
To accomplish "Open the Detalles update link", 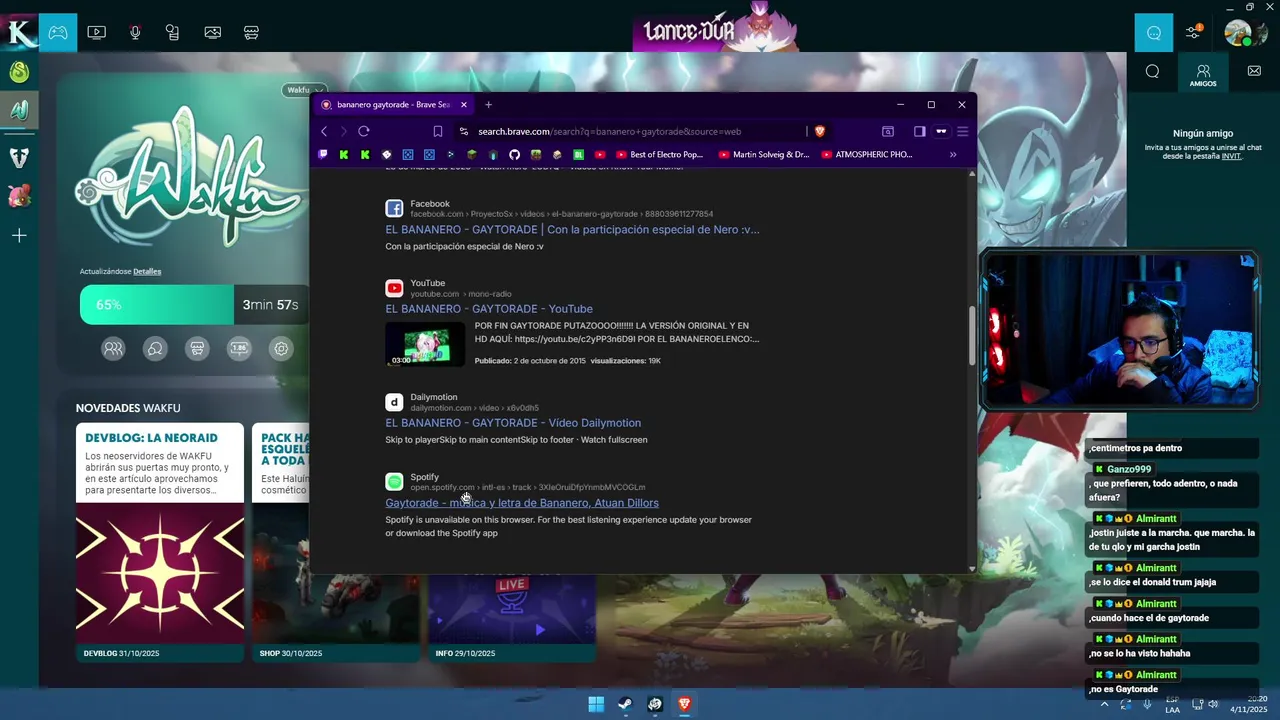I will coord(147,271).
